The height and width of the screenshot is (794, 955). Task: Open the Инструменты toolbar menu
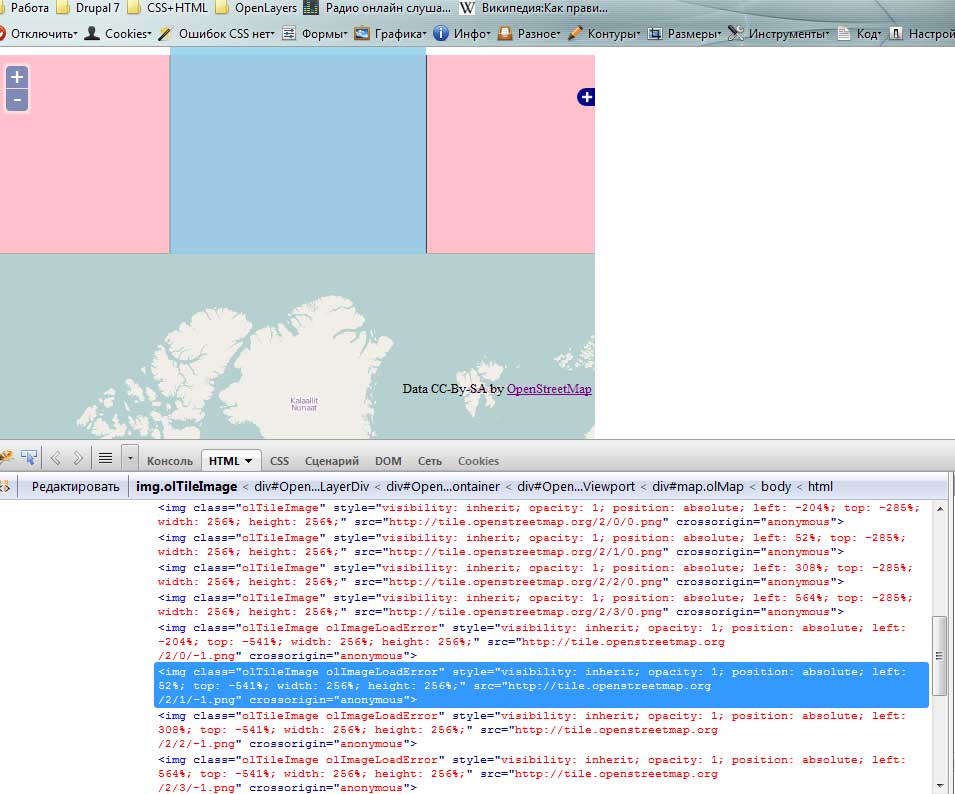click(779, 33)
